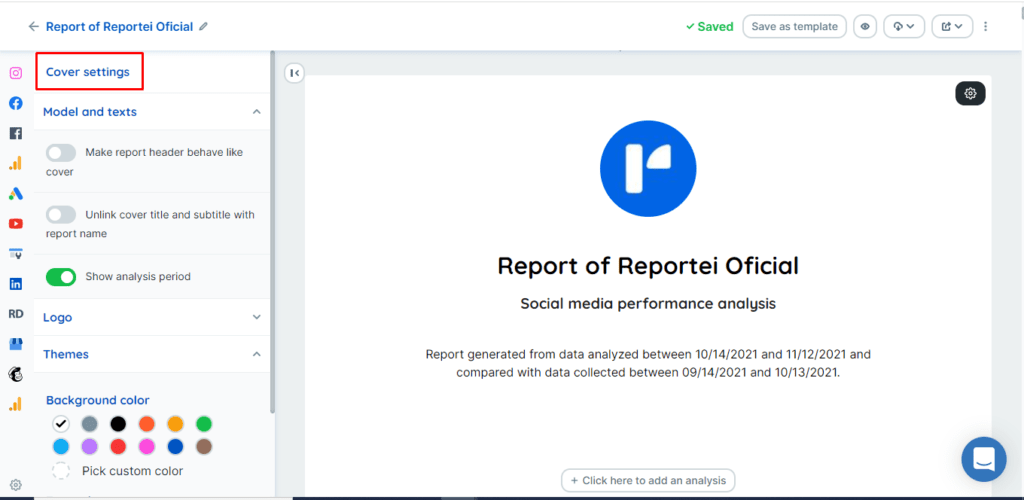
Task: Open the share export dropdown
Action: coord(952,27)
